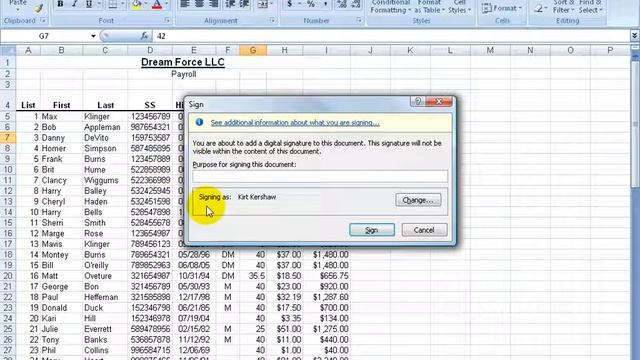The image size is (640, 360).
Task: Click the Merge & Center icon
Action: [x=262, y=4]
